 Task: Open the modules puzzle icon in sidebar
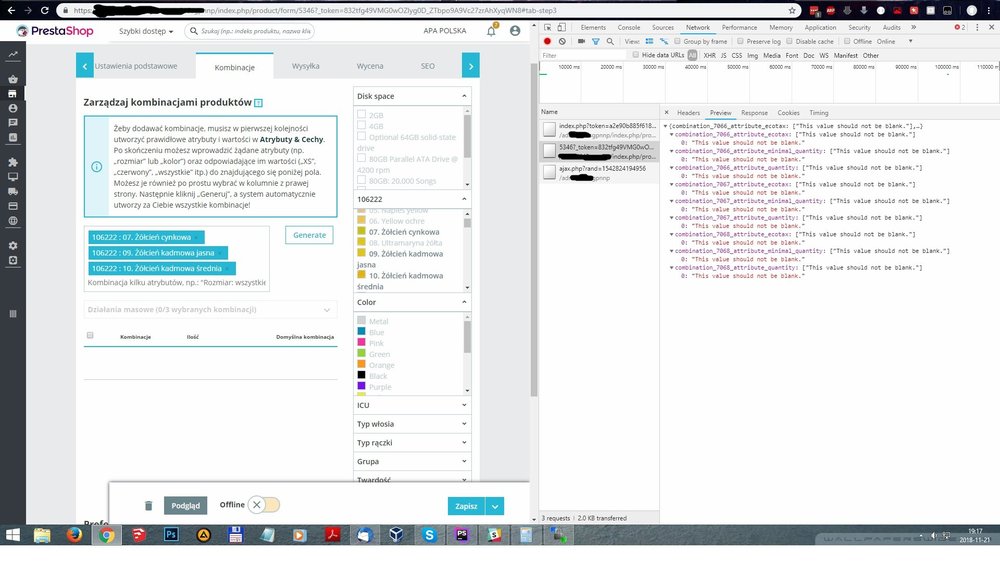tap(13, 162)
